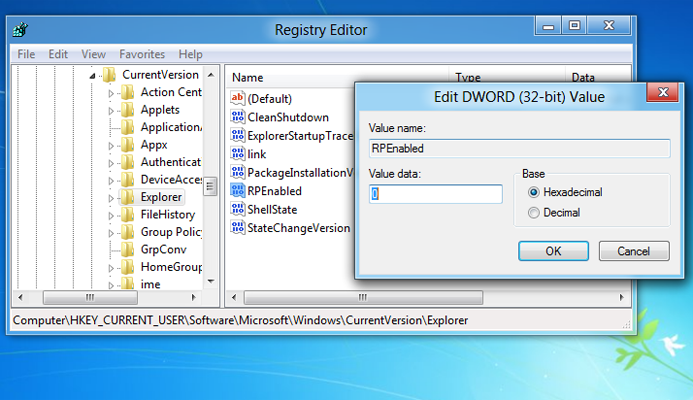Open the Edit menu
Viewport: 693px width, 400px height.
pyautogui.click(x=58, y=54)
